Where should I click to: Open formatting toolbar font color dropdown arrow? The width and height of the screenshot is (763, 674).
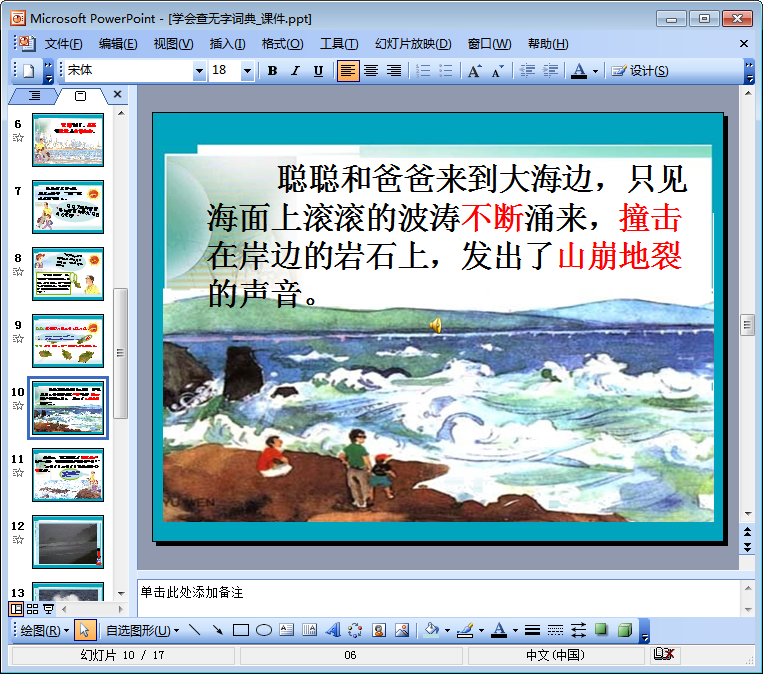596,72
